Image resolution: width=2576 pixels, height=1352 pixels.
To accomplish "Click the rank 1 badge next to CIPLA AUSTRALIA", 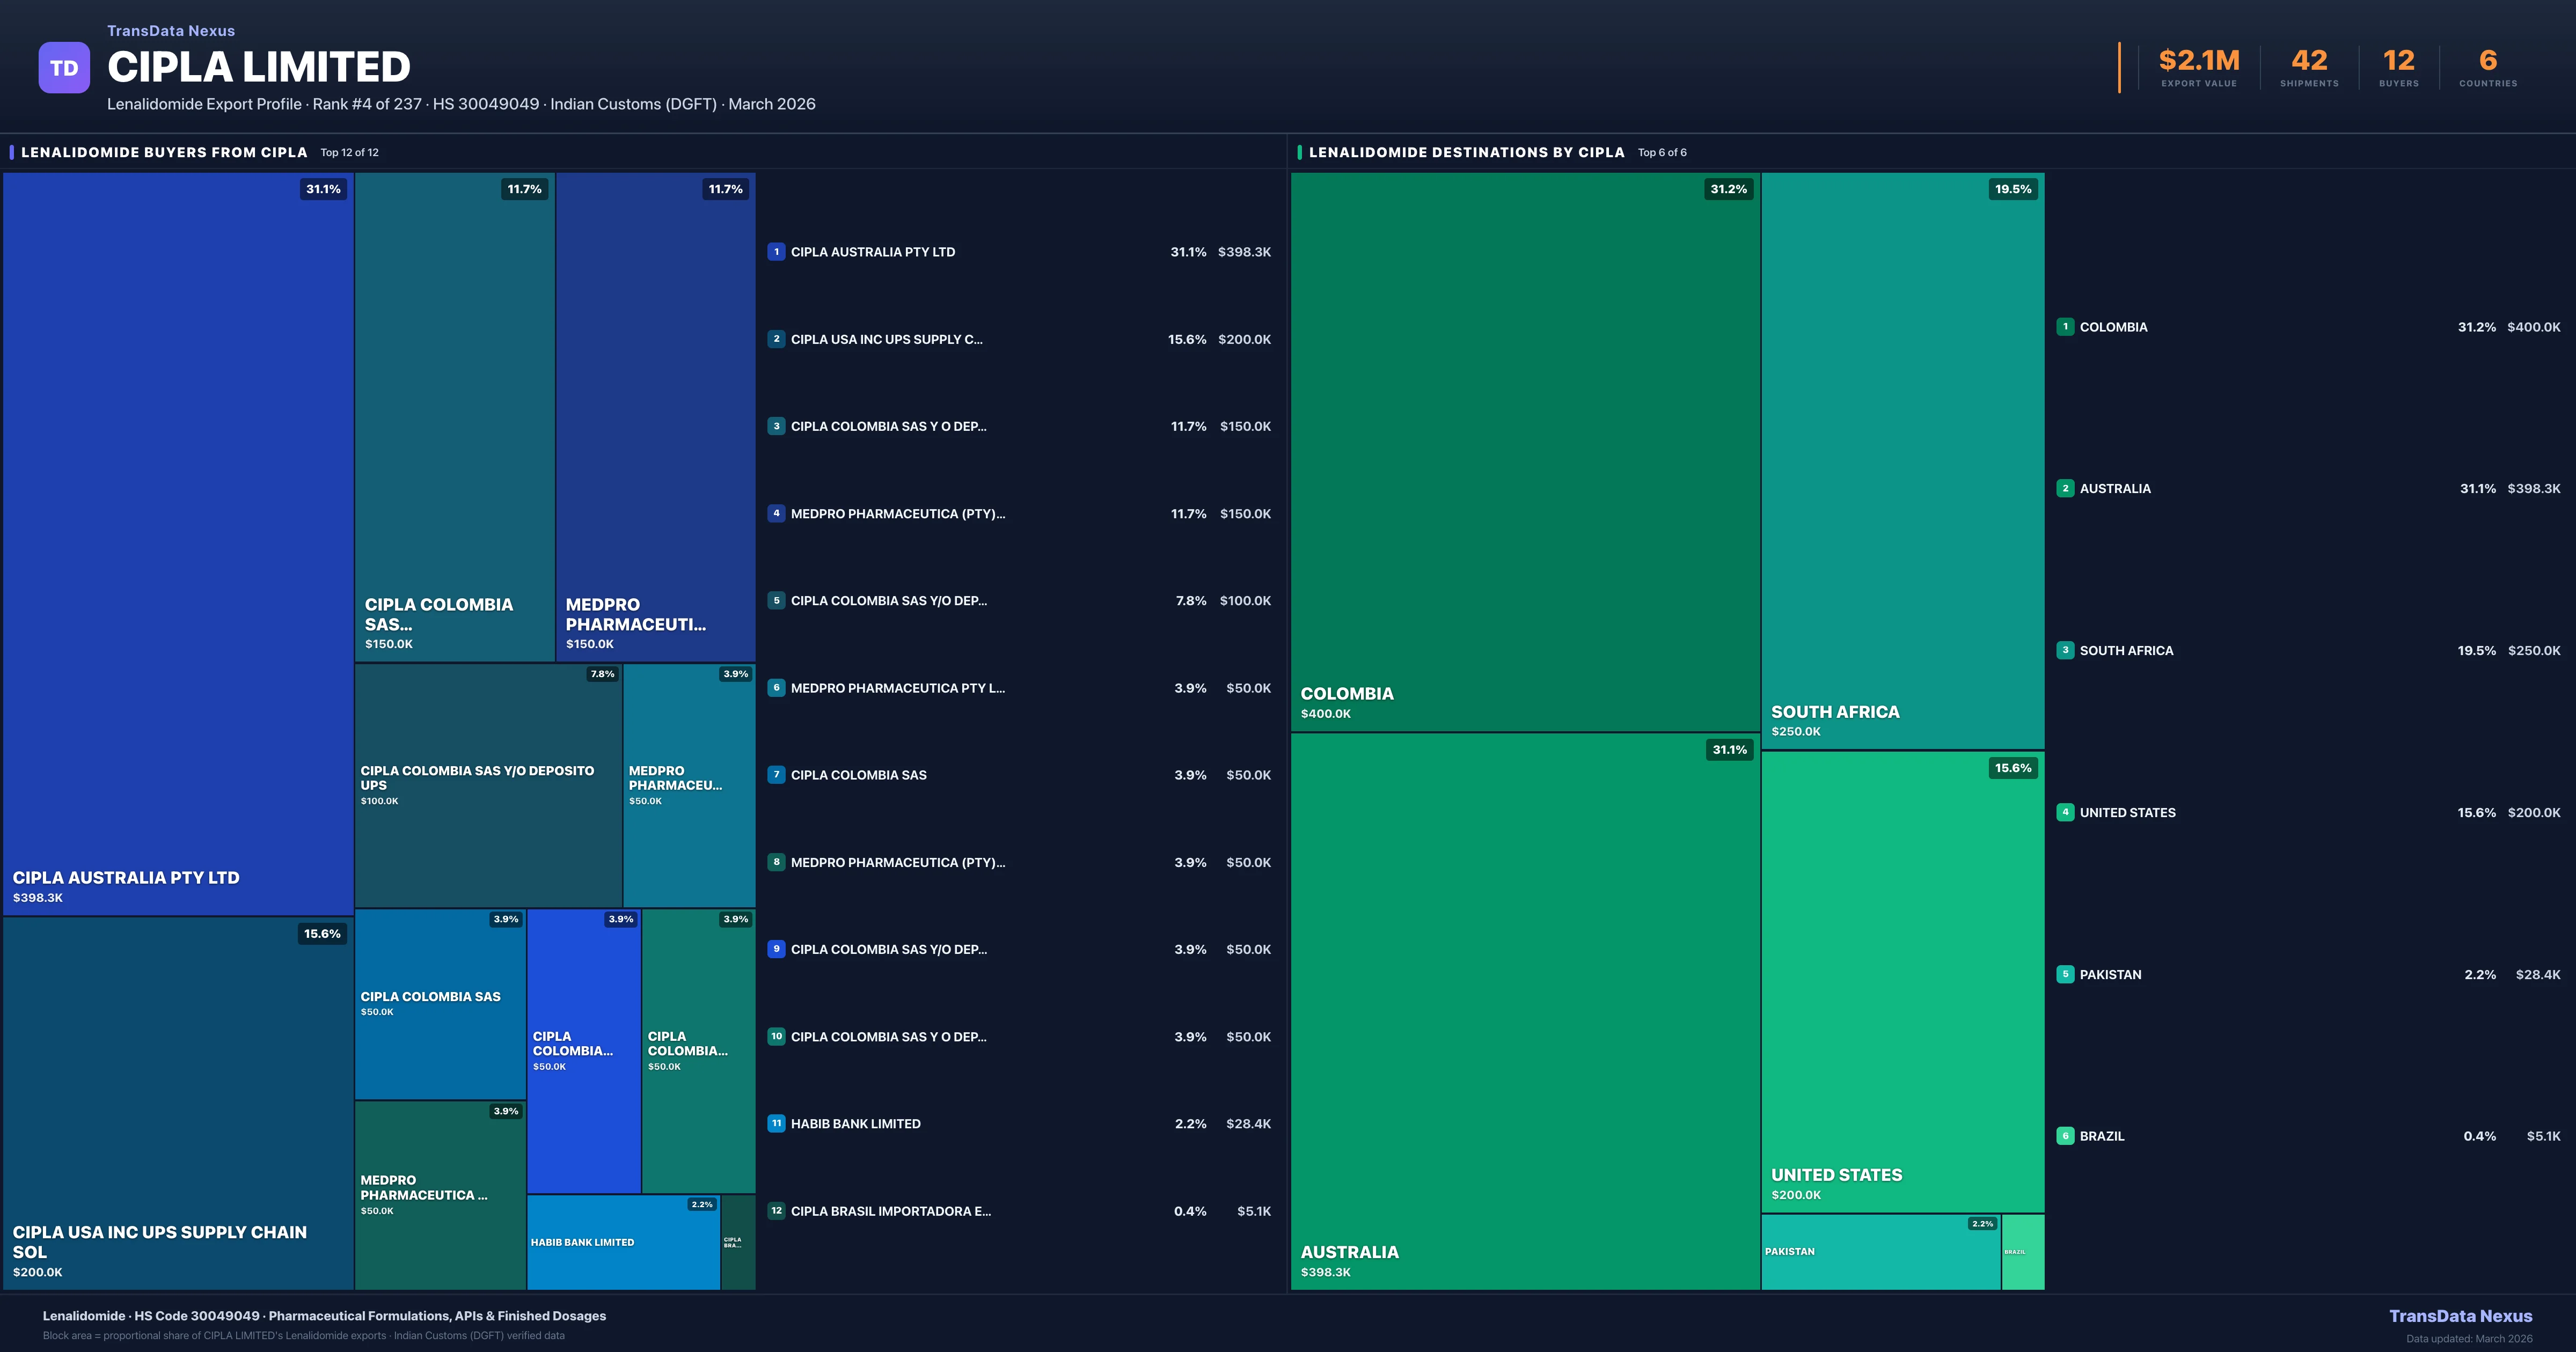I will coord(776,252).
